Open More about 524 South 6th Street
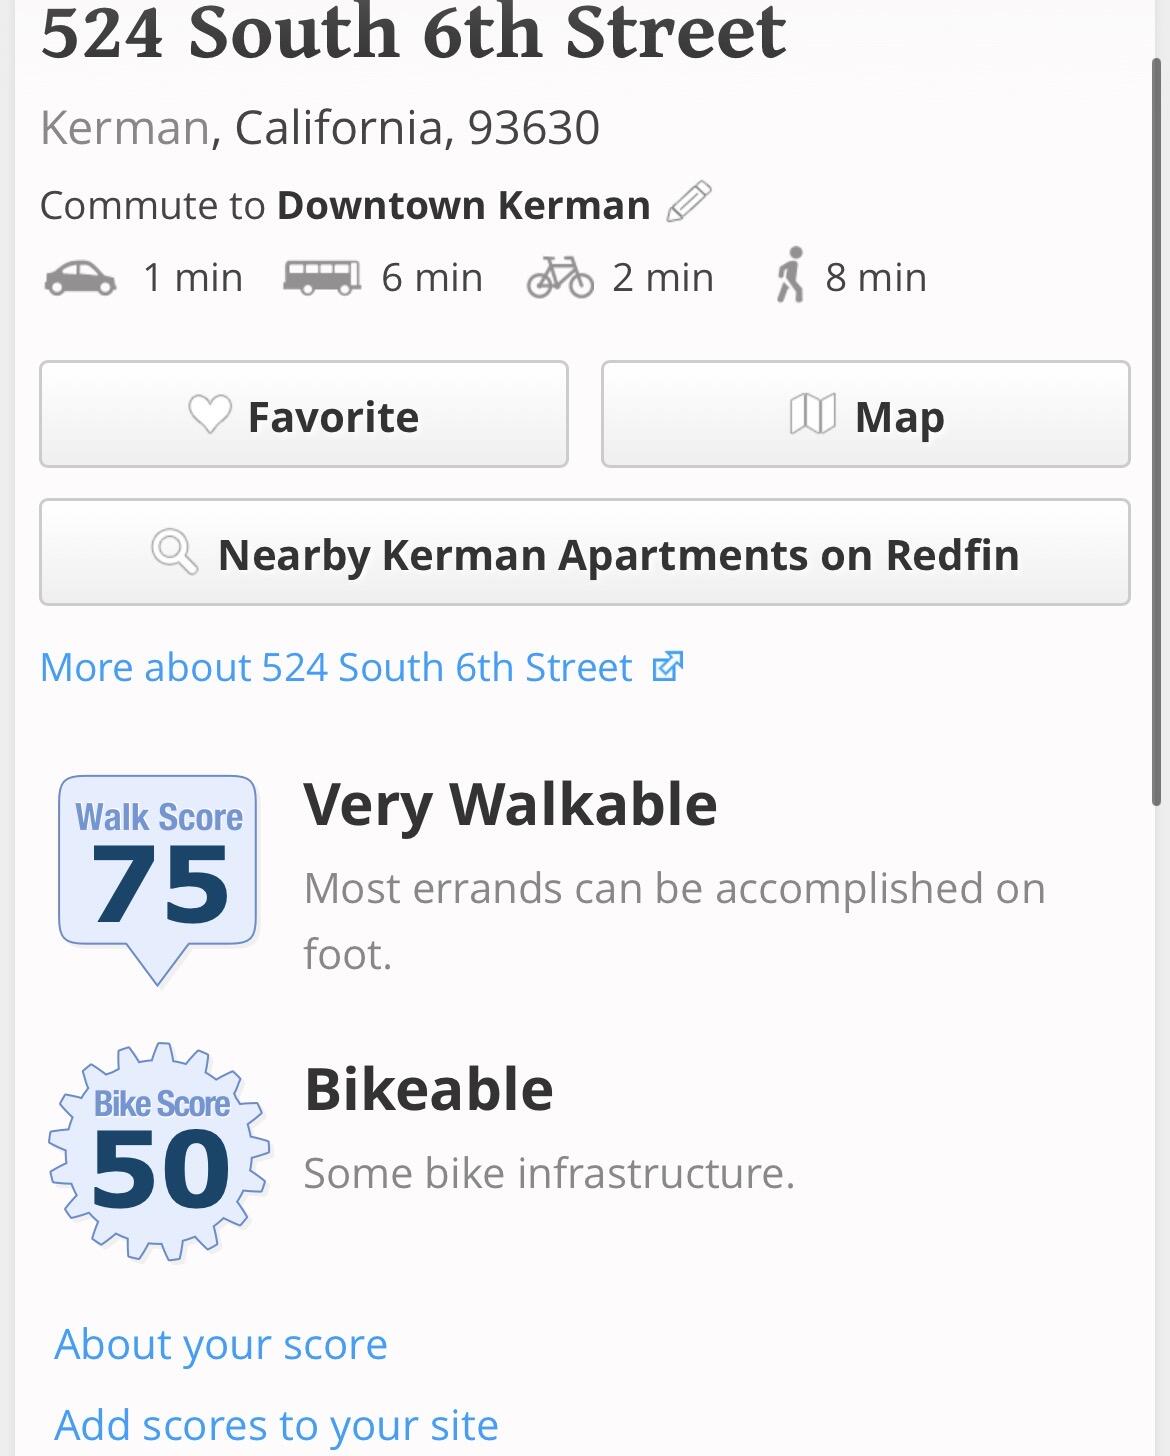This screenshot has width=1170, height=1456. (336, 667)
